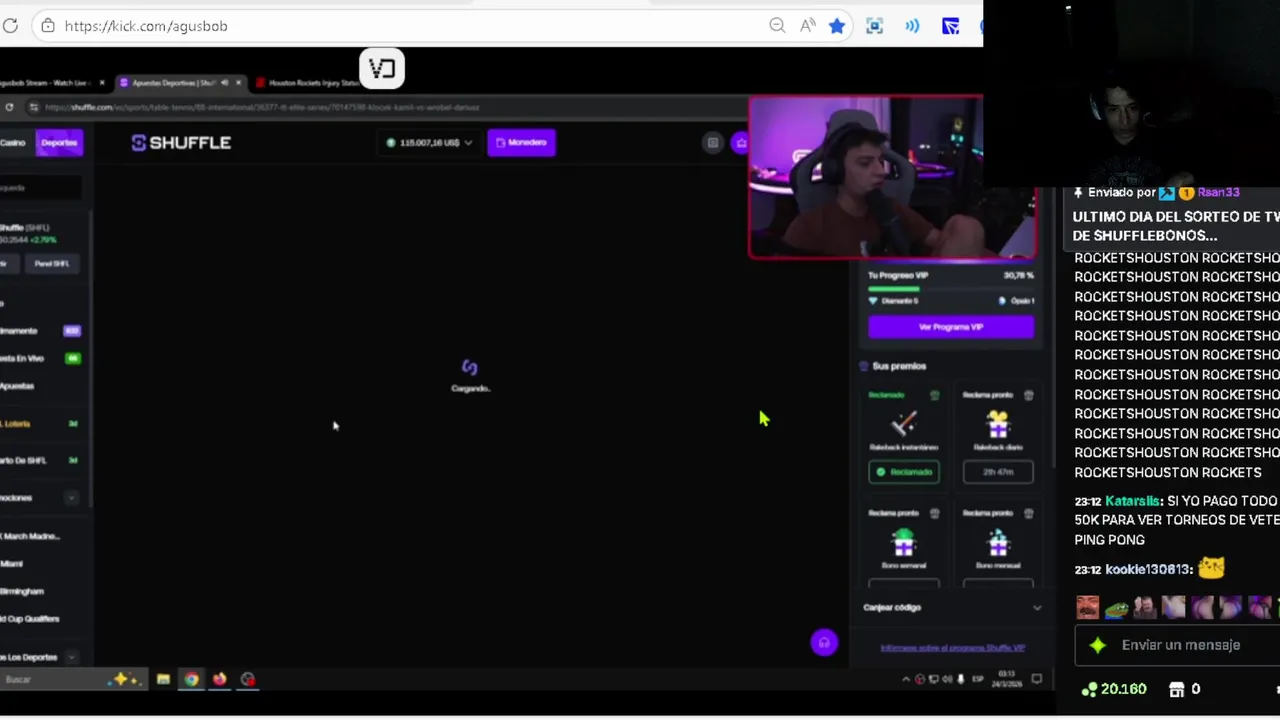Open the OBS icon on the taskbar
1280x720 pixels.
coord(248,680)
